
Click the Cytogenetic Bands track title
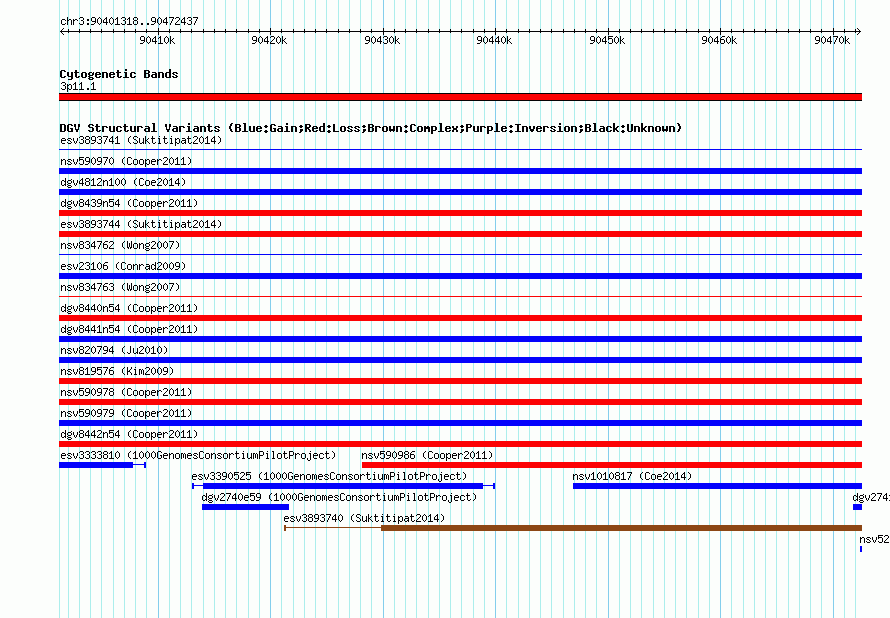[119, 74]
